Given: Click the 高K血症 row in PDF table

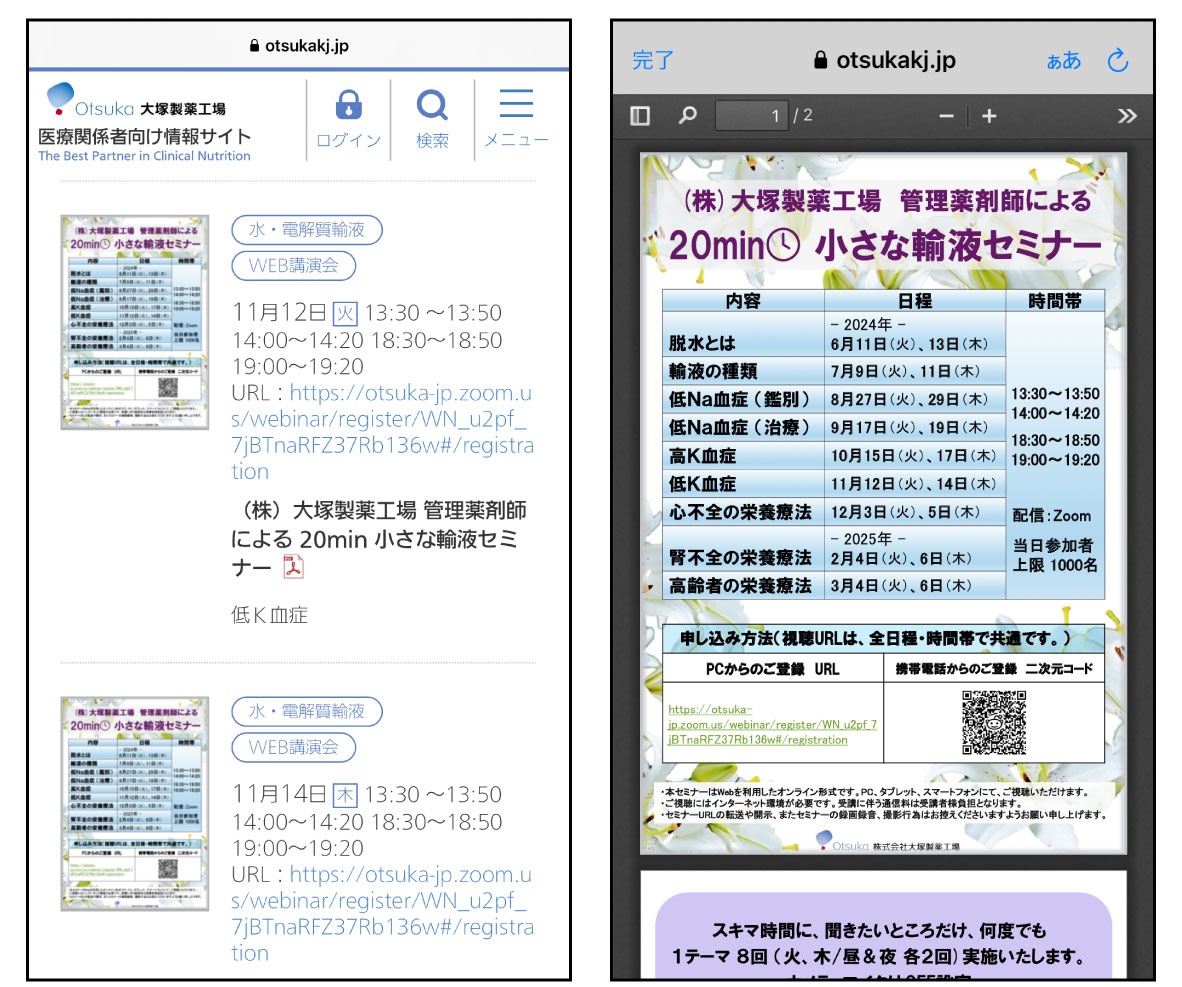Looking at the screenshot, I should pos(834,456).
